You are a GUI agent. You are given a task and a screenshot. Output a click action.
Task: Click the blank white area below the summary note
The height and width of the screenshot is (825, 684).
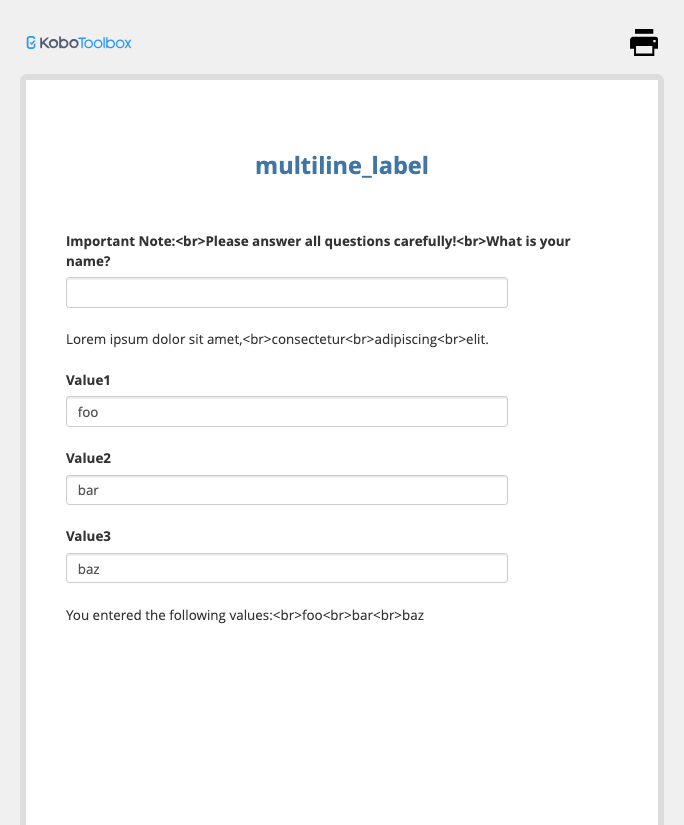point(342,720)
